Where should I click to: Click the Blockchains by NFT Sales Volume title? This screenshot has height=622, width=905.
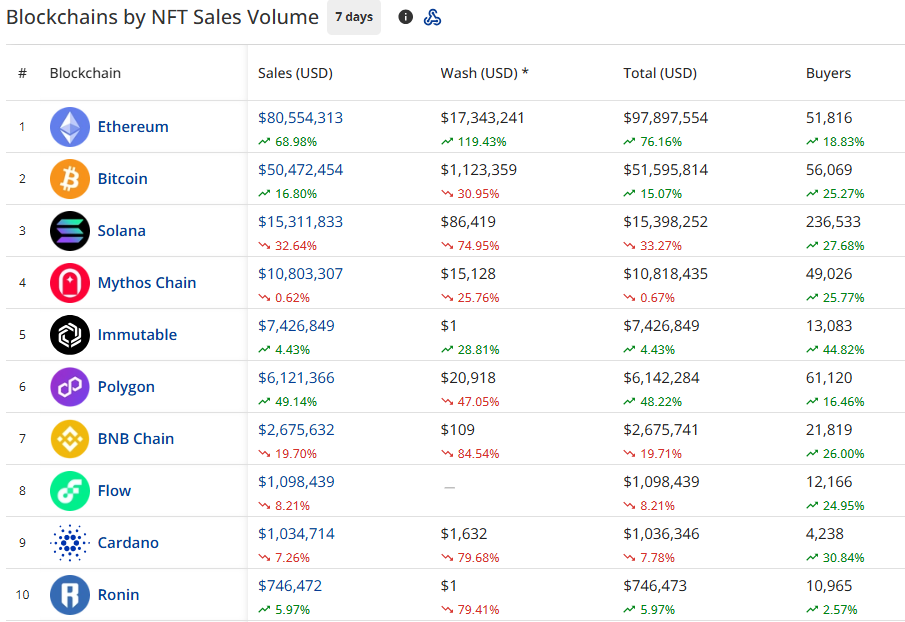click(x=162, y=17)
